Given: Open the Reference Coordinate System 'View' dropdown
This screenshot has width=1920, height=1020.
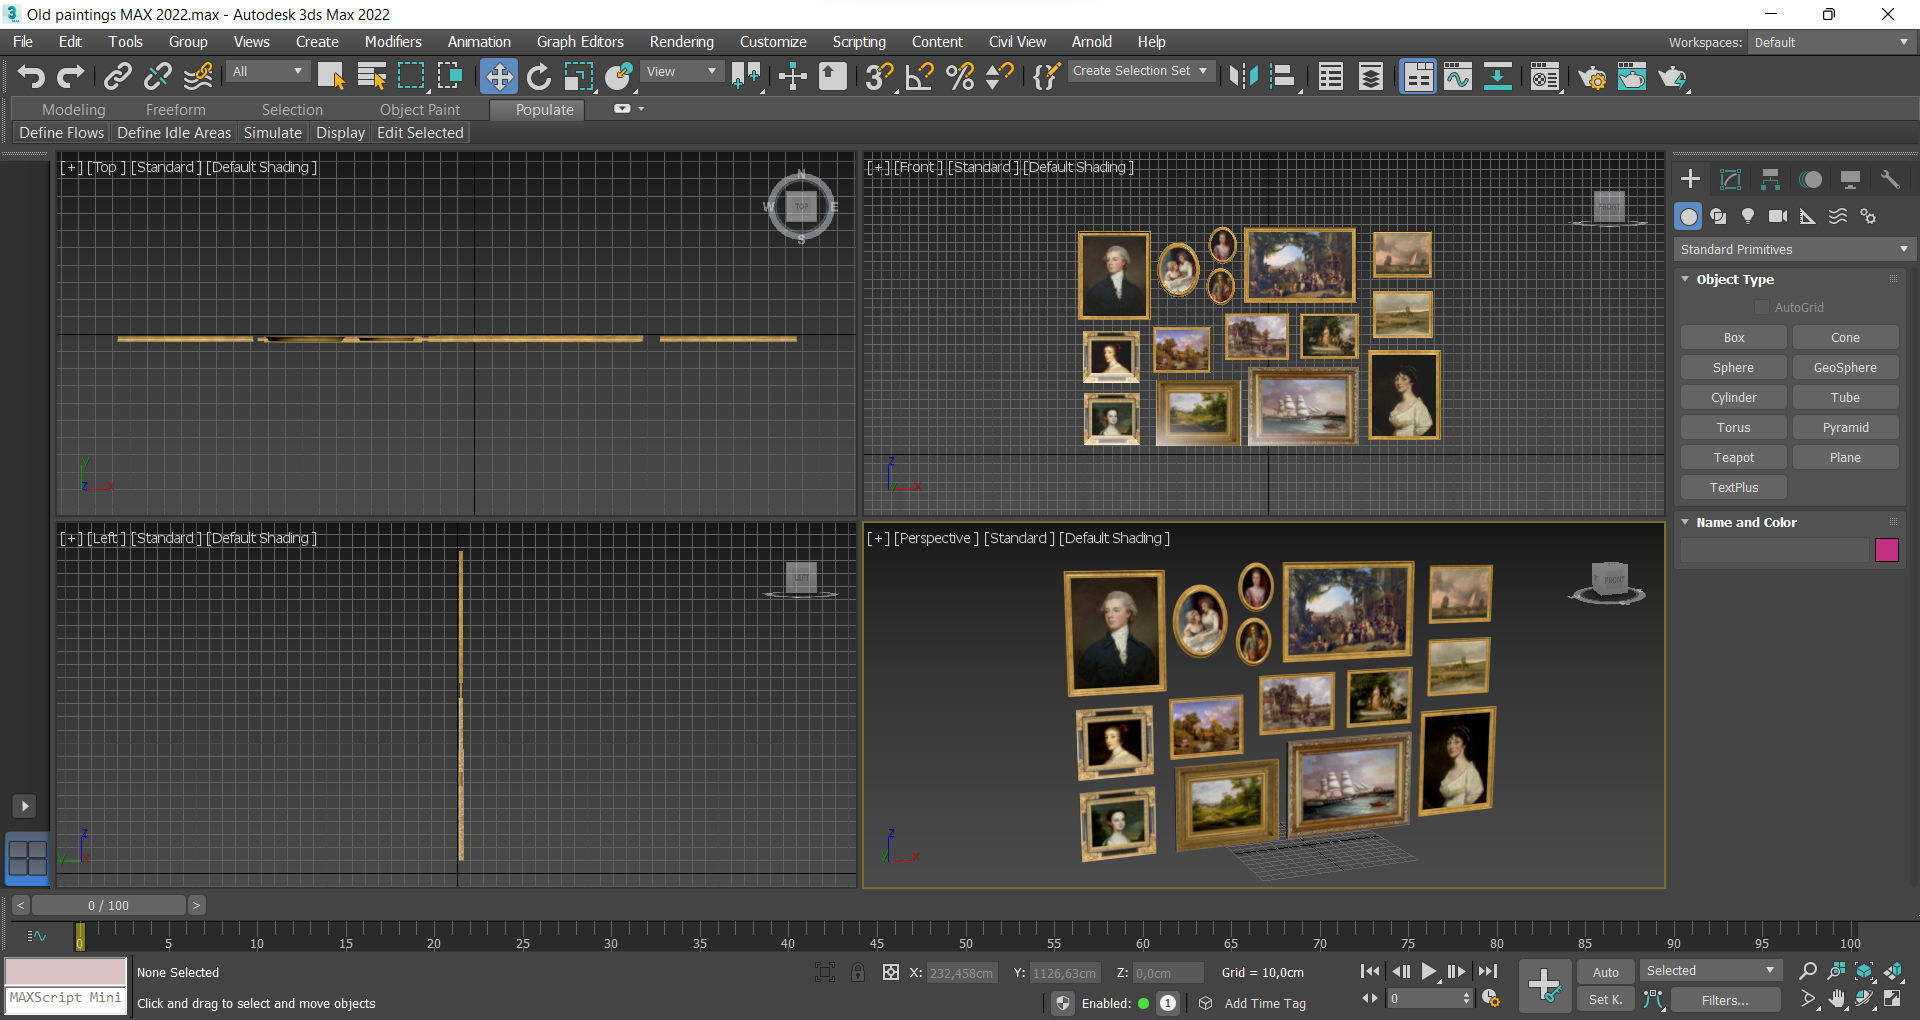Looking at the screenshot, I should pos(682,72).
